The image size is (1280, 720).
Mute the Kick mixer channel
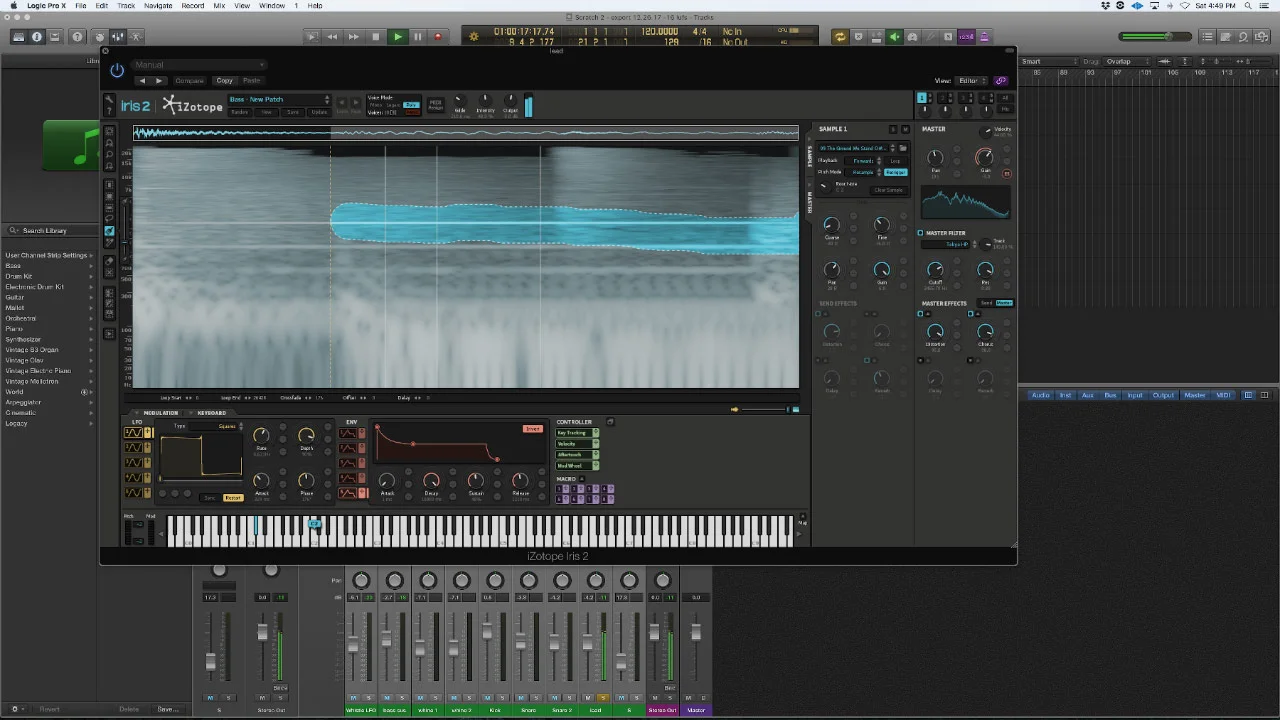488,698
